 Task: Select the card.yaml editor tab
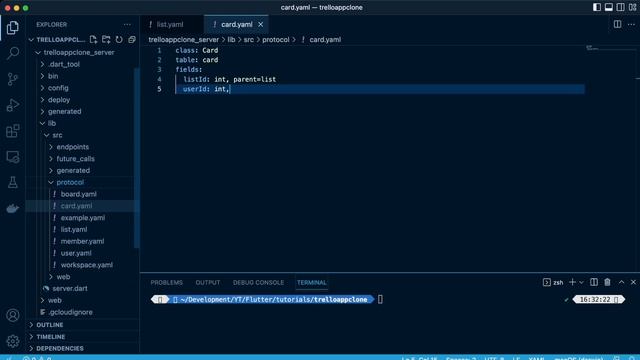click(236, 24)
